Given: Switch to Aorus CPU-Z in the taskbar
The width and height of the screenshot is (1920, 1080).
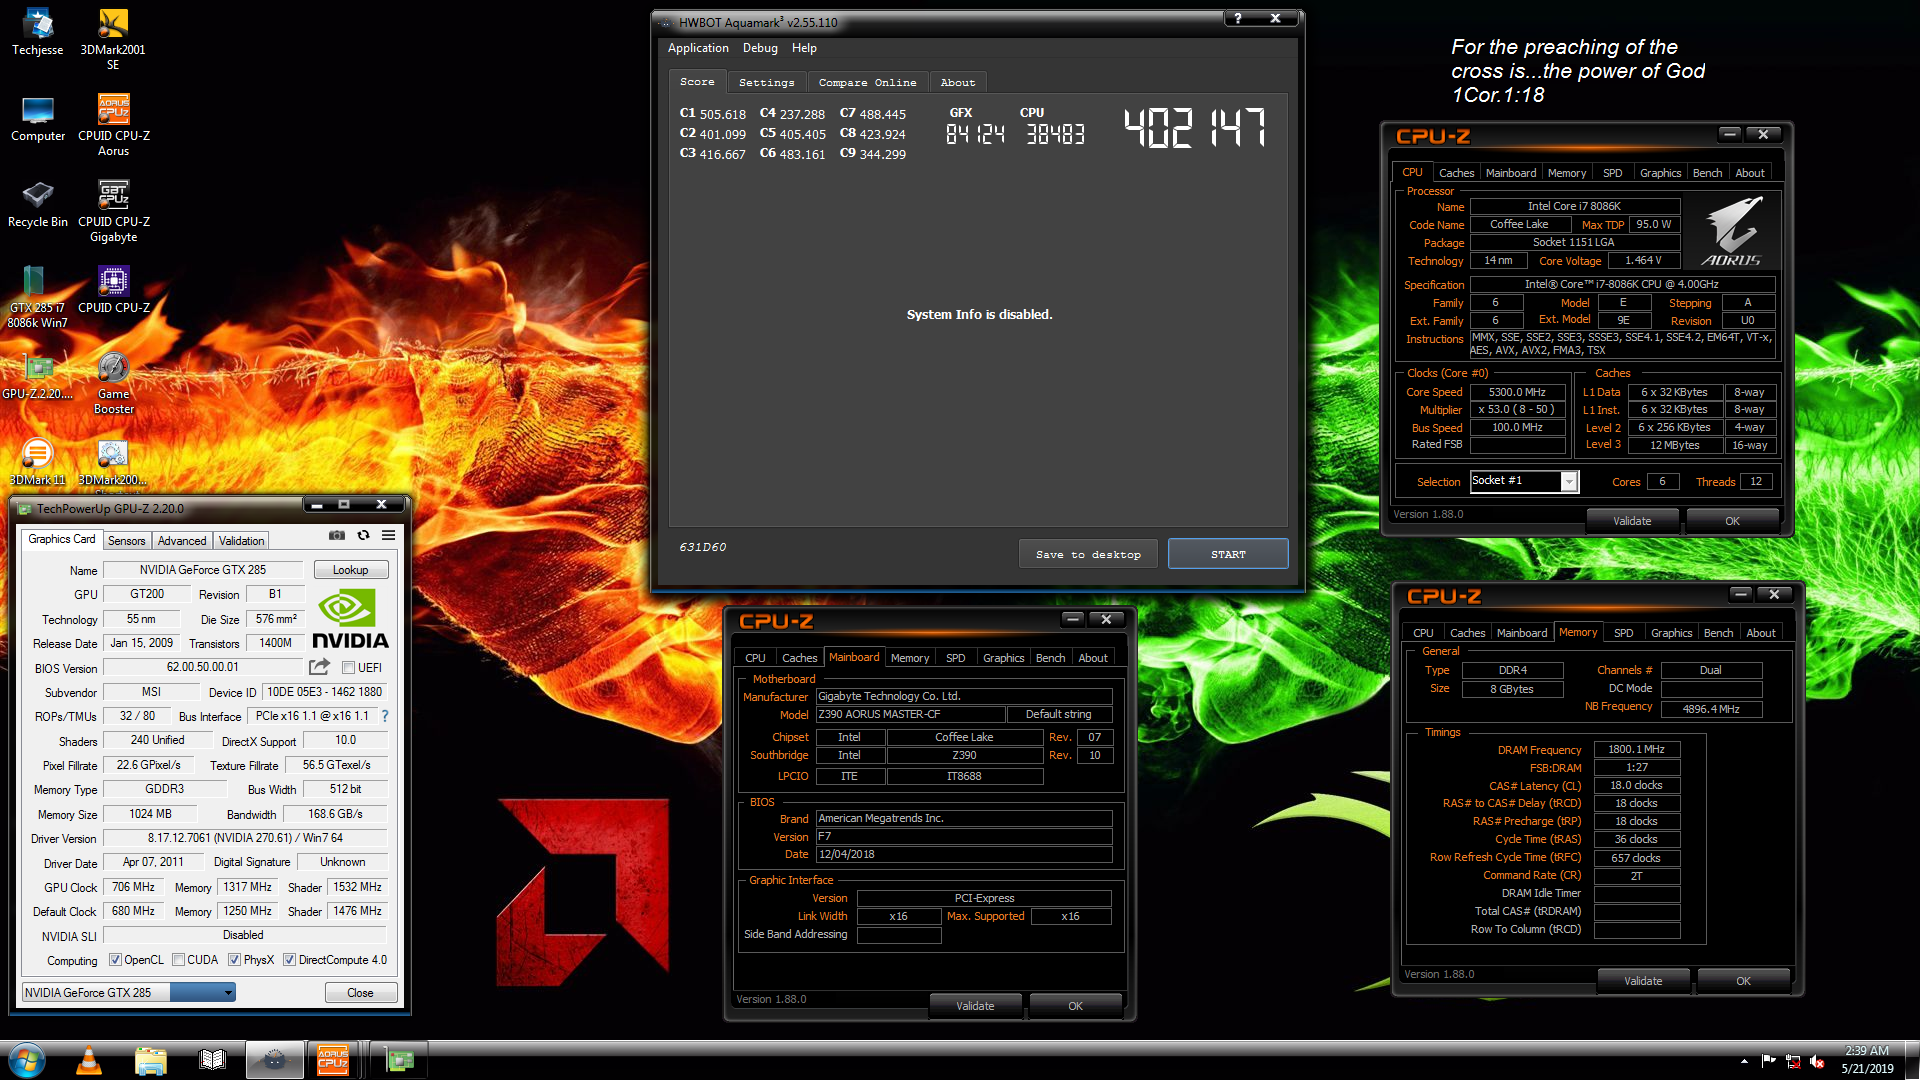Looking at the screenshot, I should 334,1060.
